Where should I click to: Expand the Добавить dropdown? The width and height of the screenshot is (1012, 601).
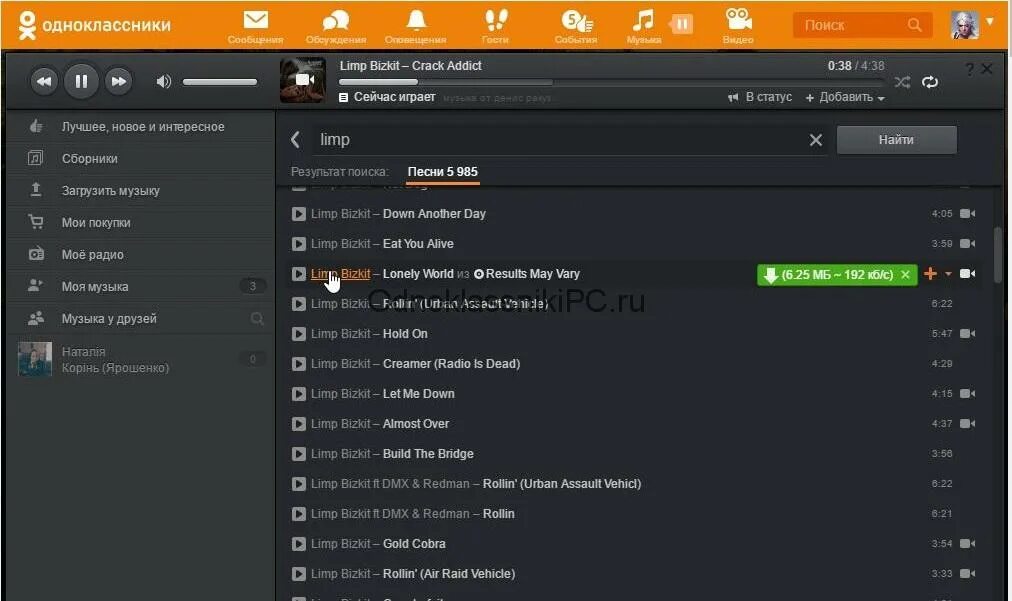(x=845, y=97)
